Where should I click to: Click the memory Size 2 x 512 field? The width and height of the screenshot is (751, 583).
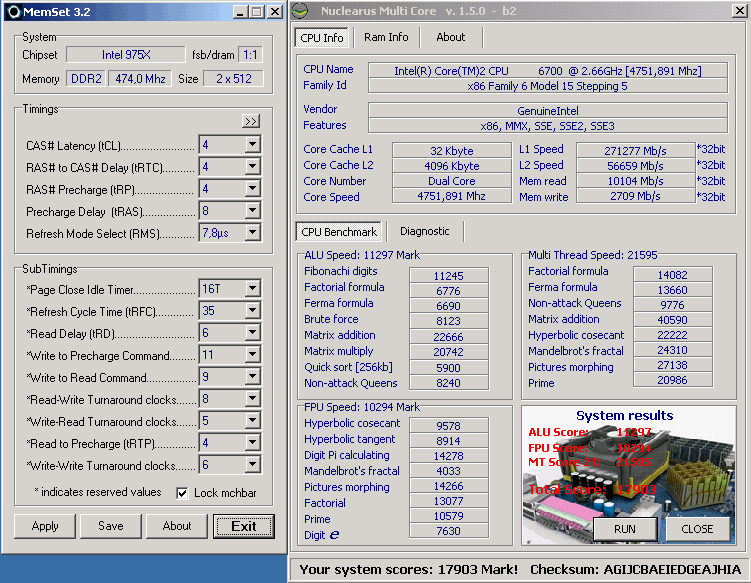click(233, 79)
